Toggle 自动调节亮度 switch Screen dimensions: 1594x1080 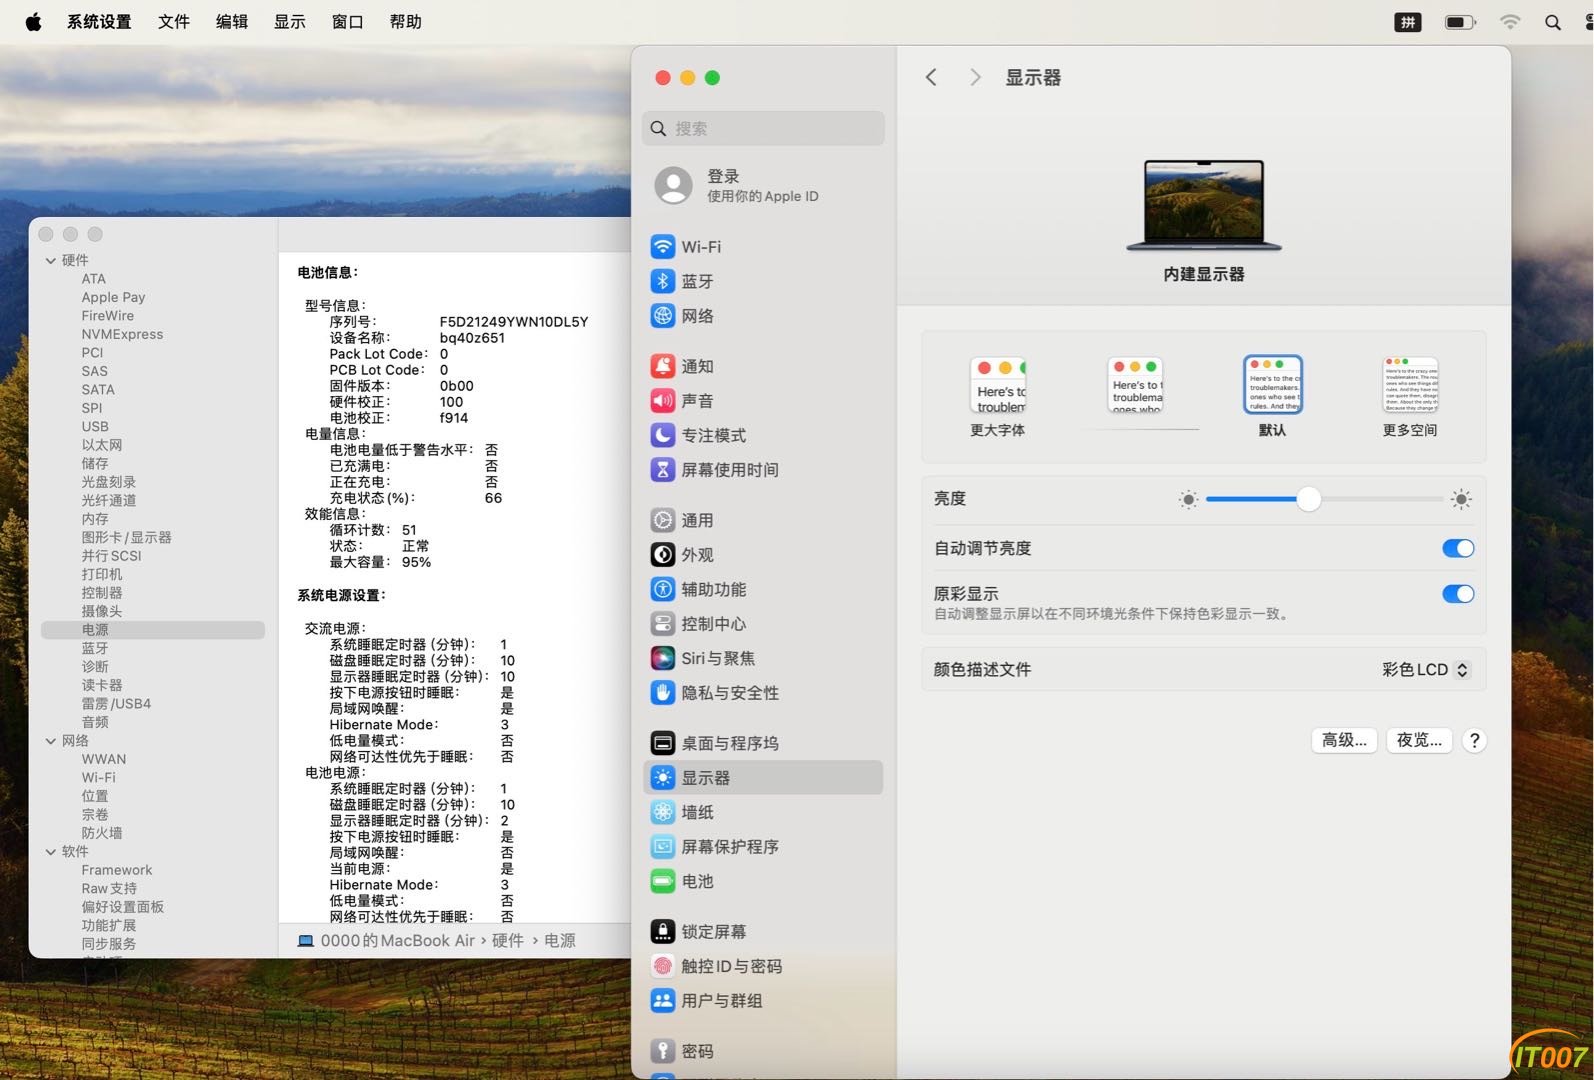[x=1458, y=548]
